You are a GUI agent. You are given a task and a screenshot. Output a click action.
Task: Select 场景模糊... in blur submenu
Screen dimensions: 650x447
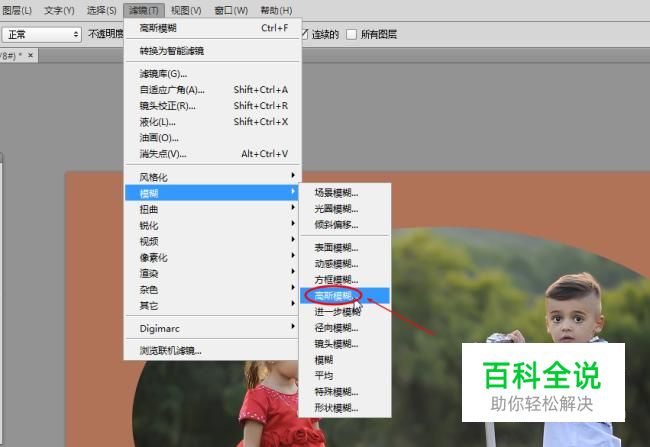click(x=344, y=192)
